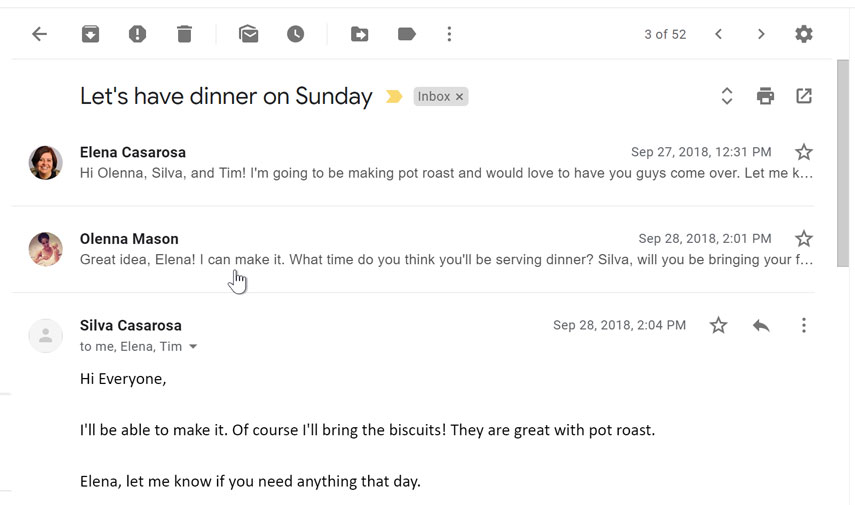The width and height of the screenshot is (855, 505).
Task: Open the Move to menu
Action: [x=359, y=34]
